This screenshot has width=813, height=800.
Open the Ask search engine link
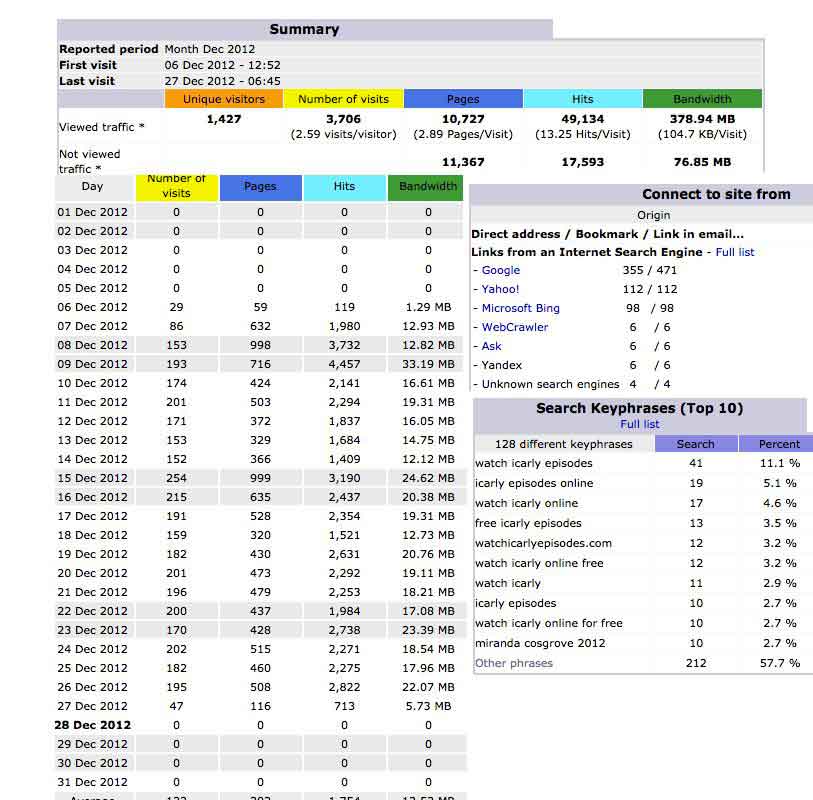coord(491,346)
